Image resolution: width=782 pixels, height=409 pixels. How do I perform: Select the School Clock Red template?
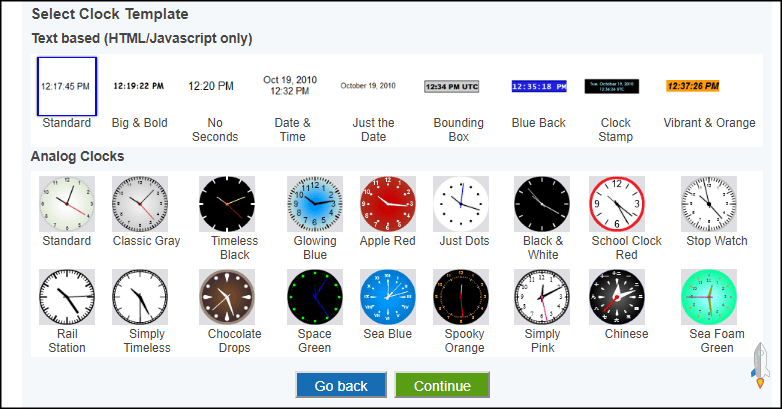[x=617, y=204]
